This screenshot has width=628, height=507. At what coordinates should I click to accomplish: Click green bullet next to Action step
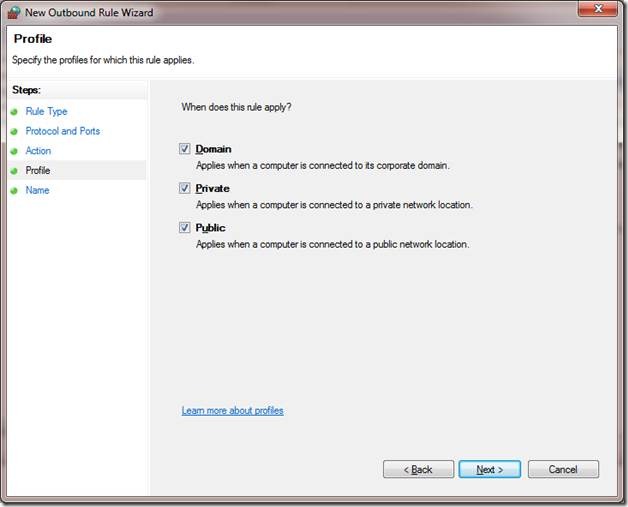tap(14, 151)
